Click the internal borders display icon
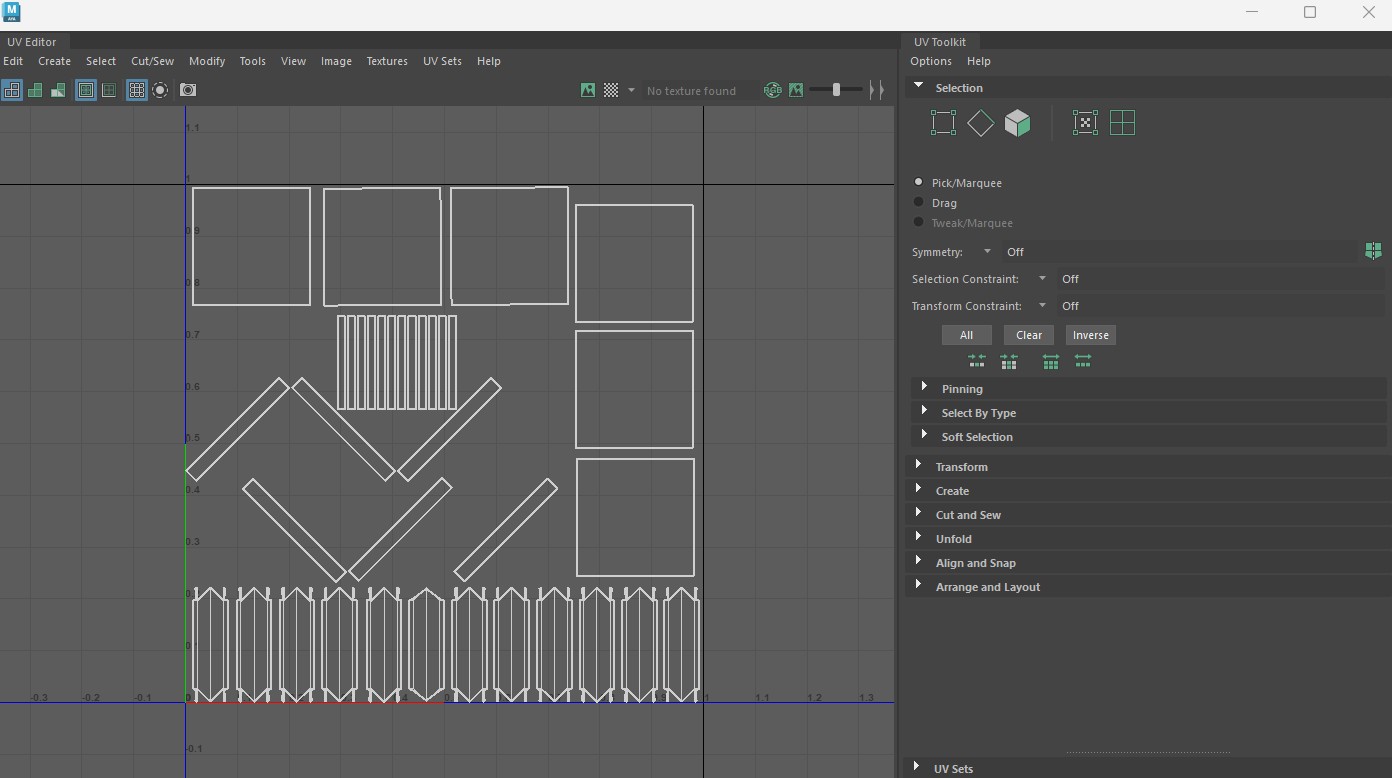1392x778 pixels. coord(109,90)
